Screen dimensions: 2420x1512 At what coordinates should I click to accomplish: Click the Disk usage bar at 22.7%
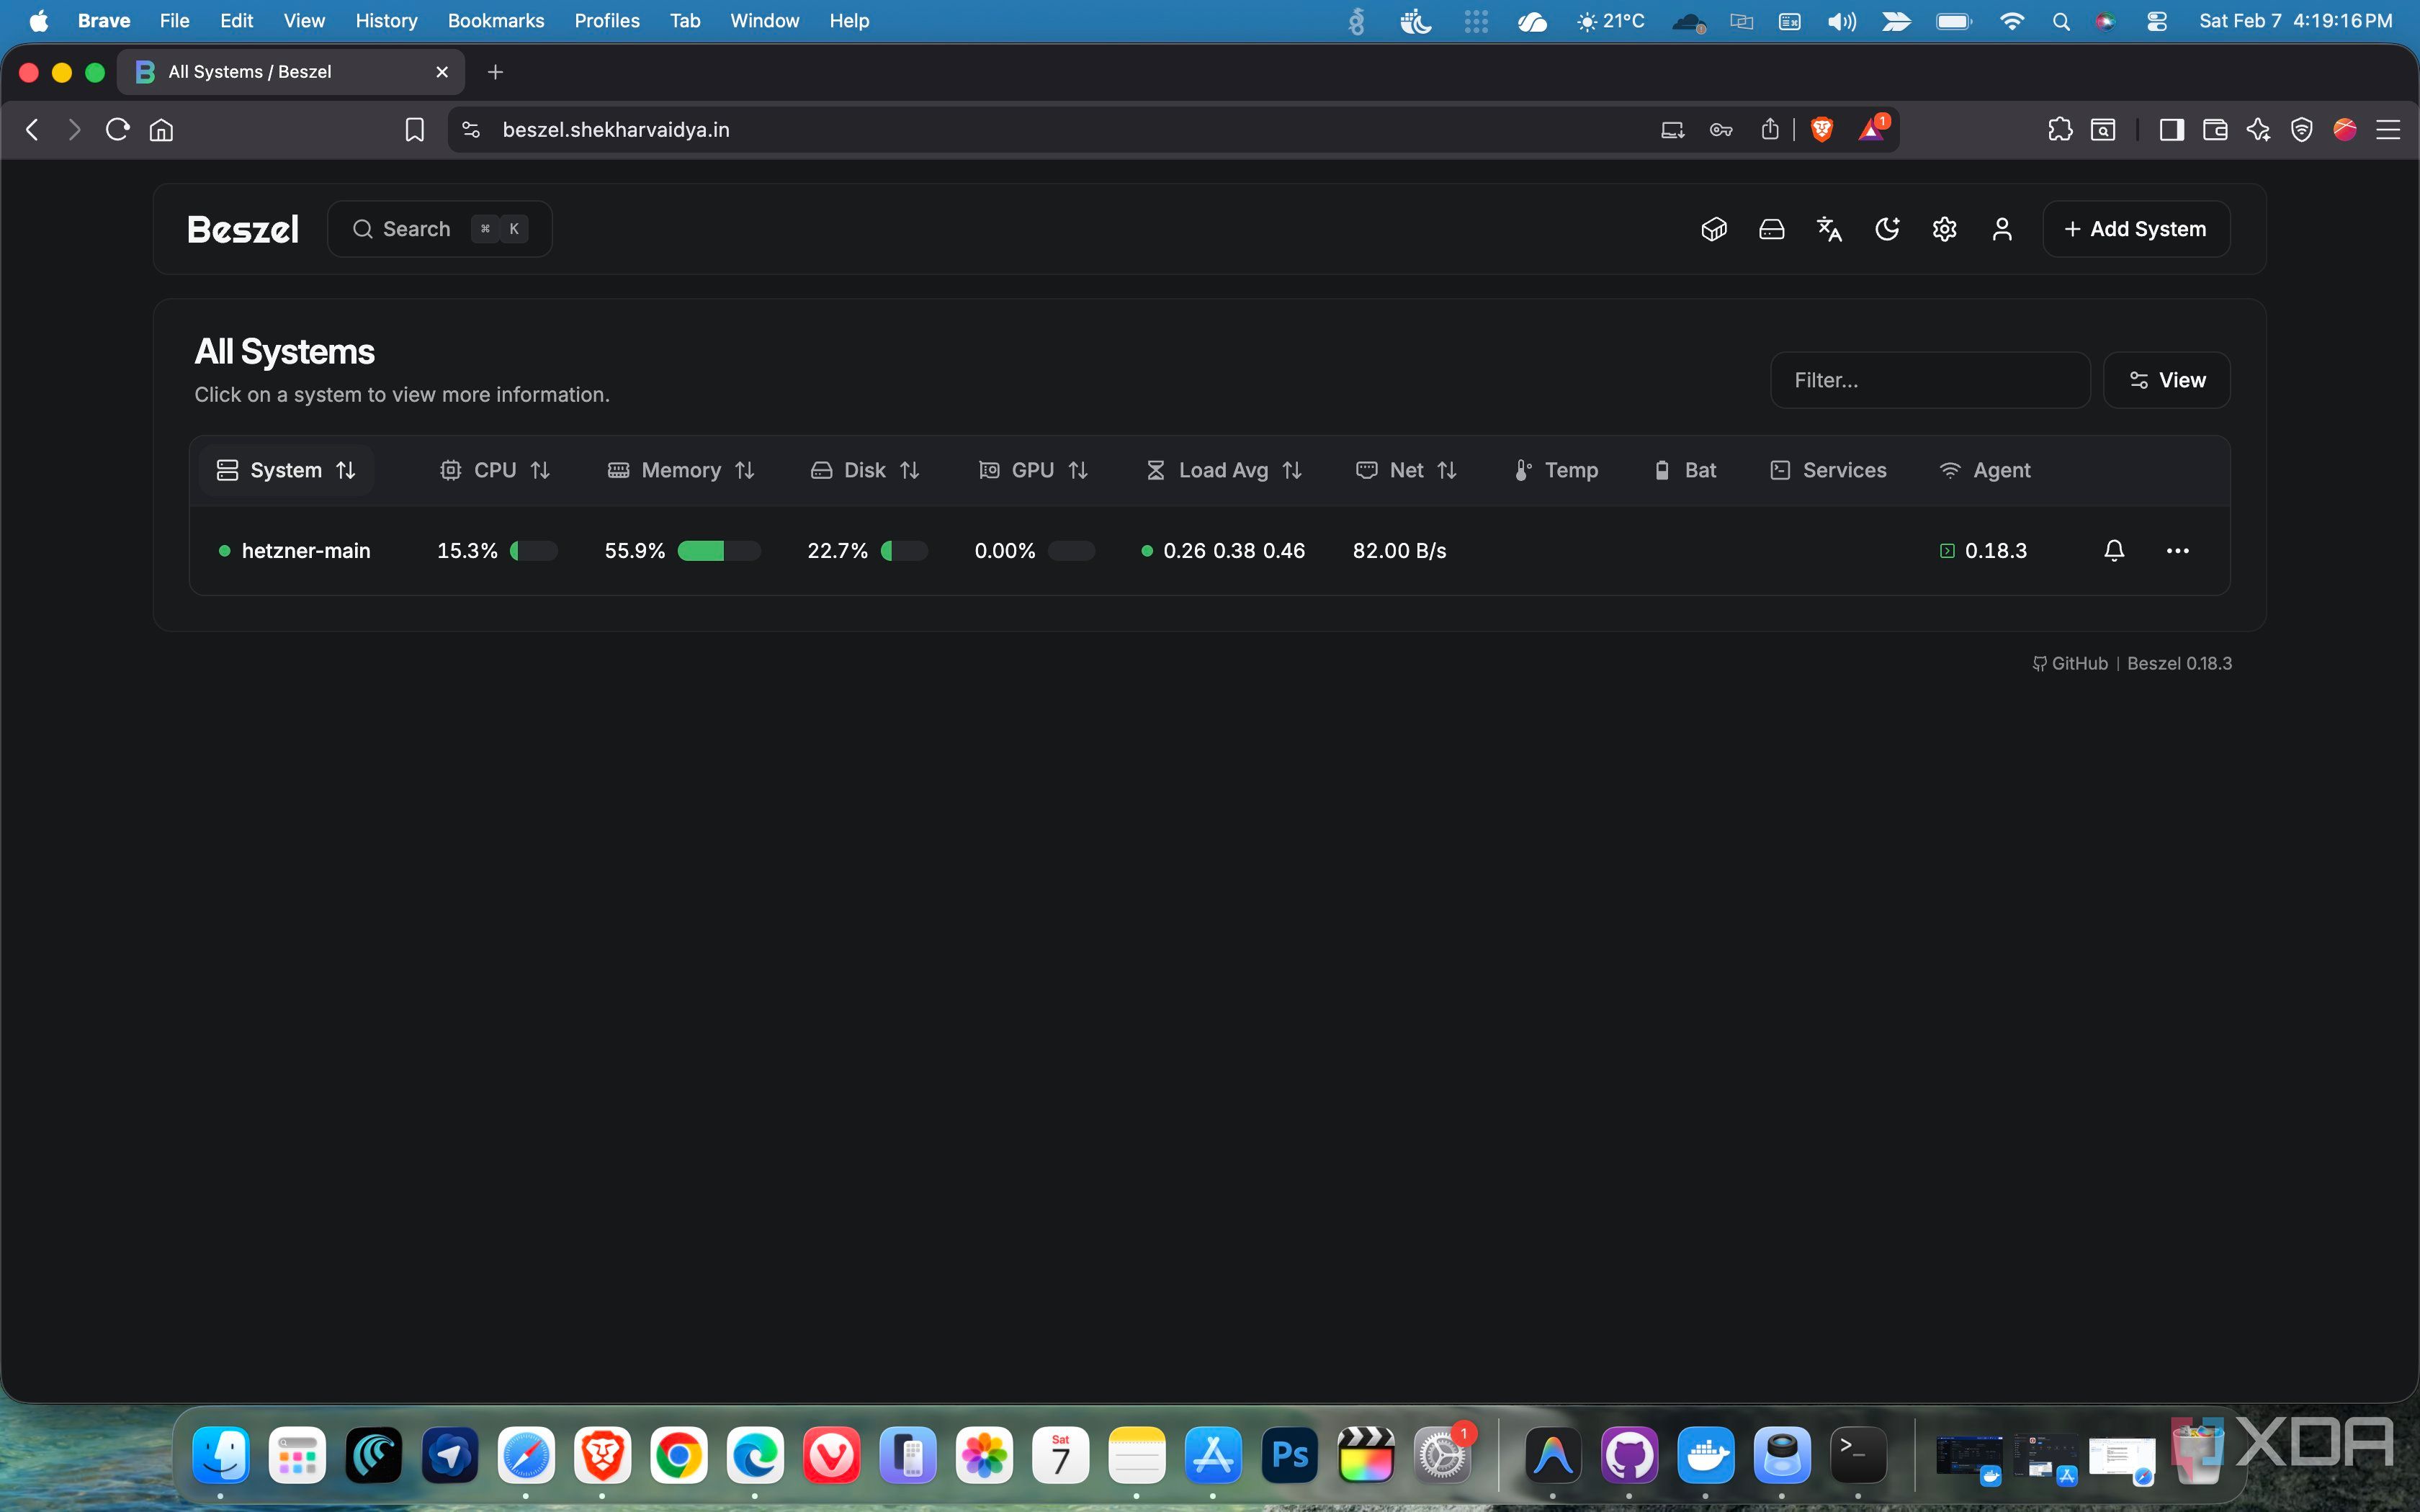point(904,551)
